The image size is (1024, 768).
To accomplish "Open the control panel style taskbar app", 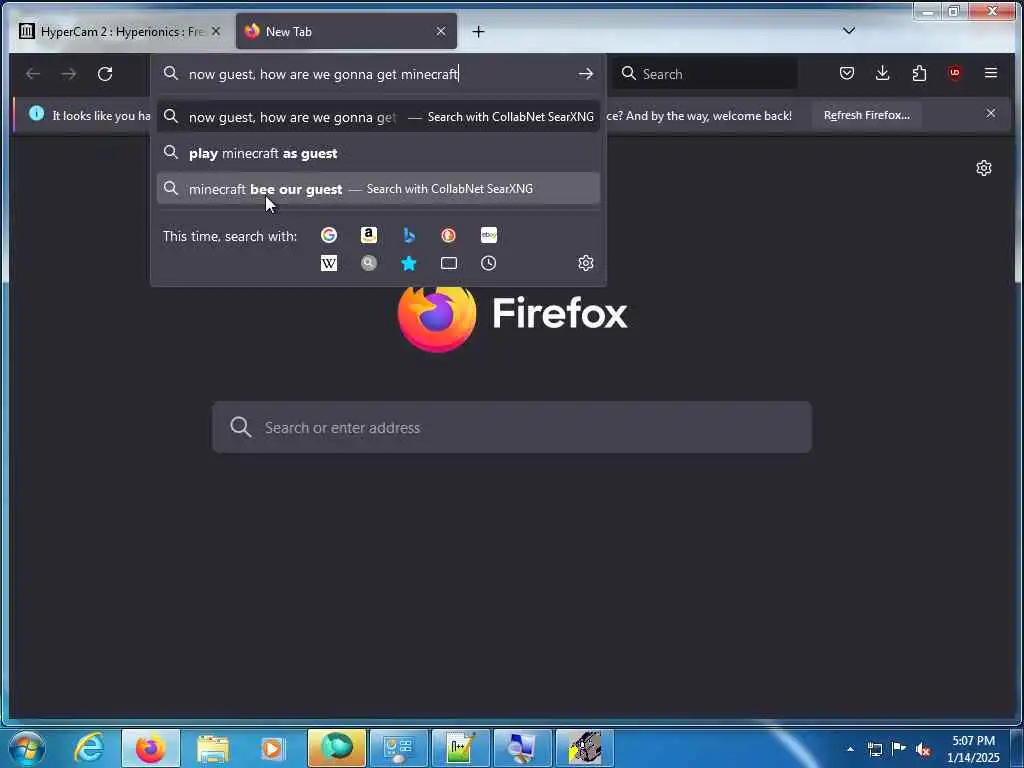I will 398,748.
